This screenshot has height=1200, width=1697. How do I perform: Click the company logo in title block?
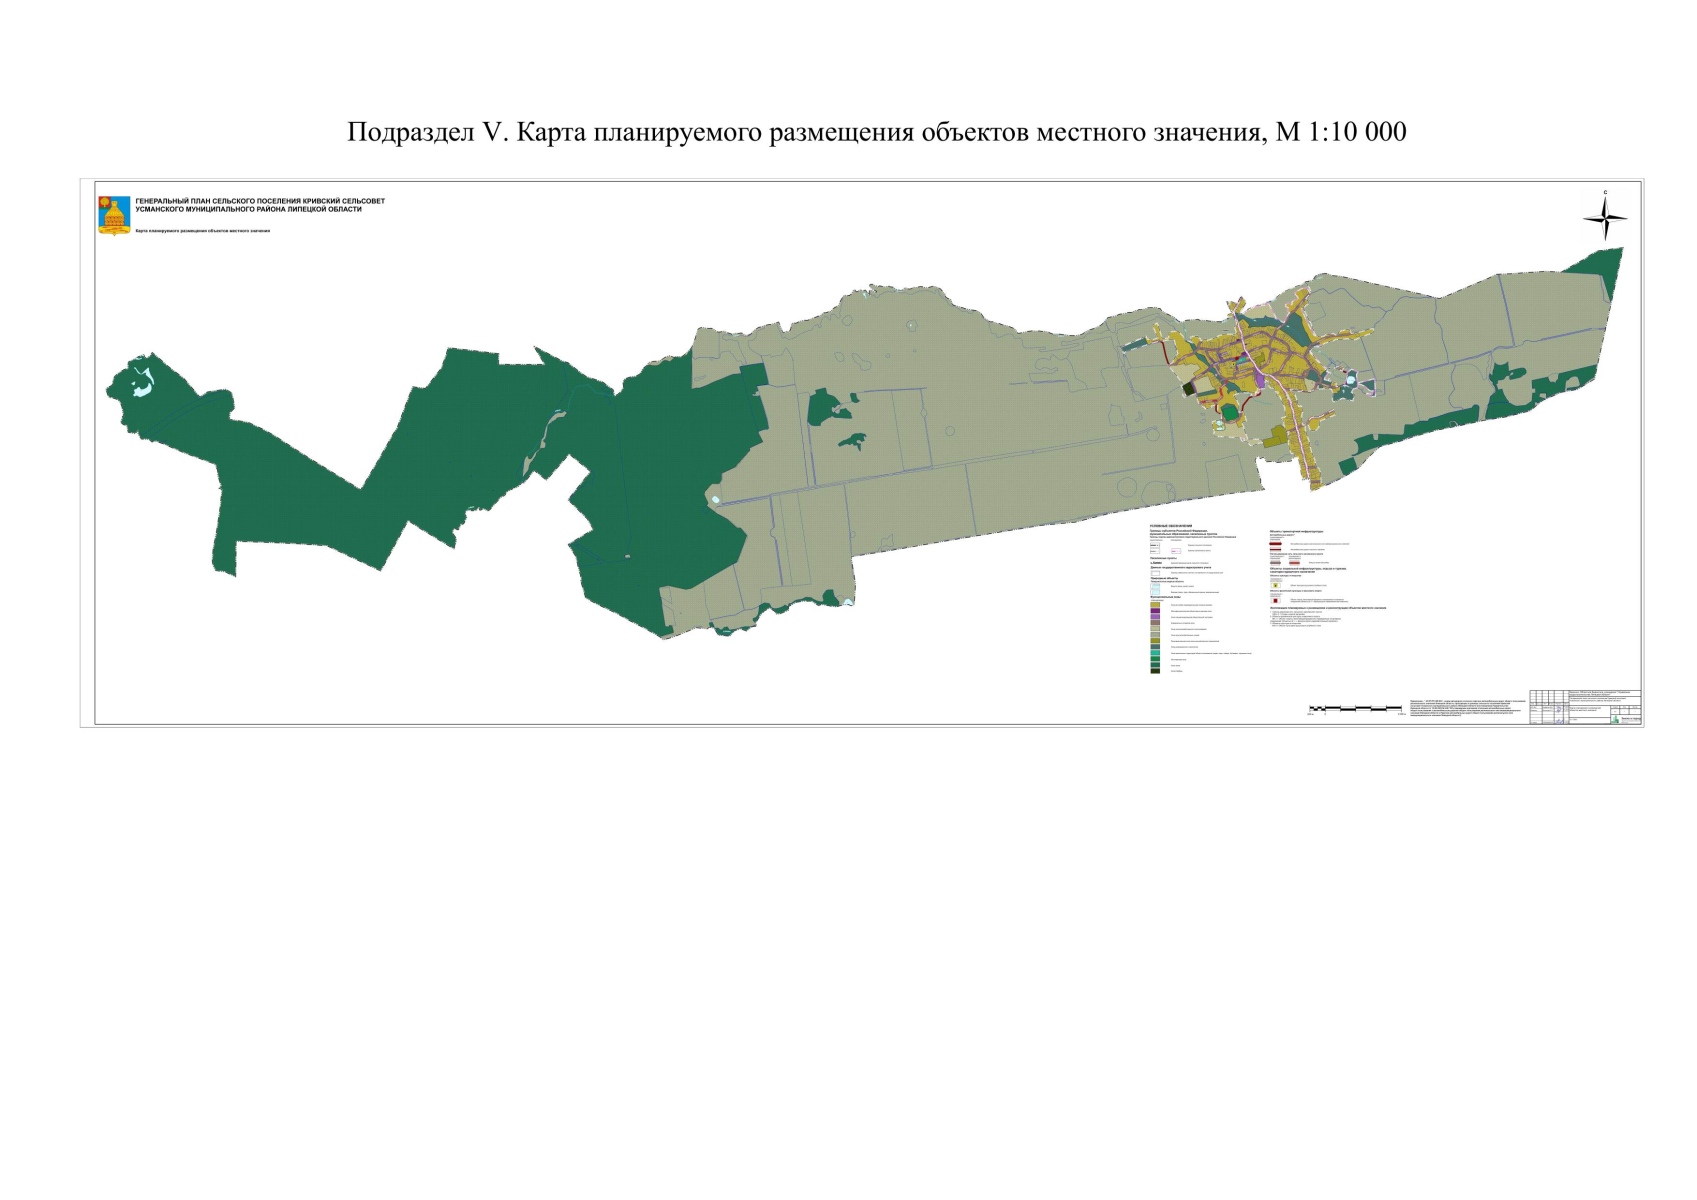[1625, 718]
